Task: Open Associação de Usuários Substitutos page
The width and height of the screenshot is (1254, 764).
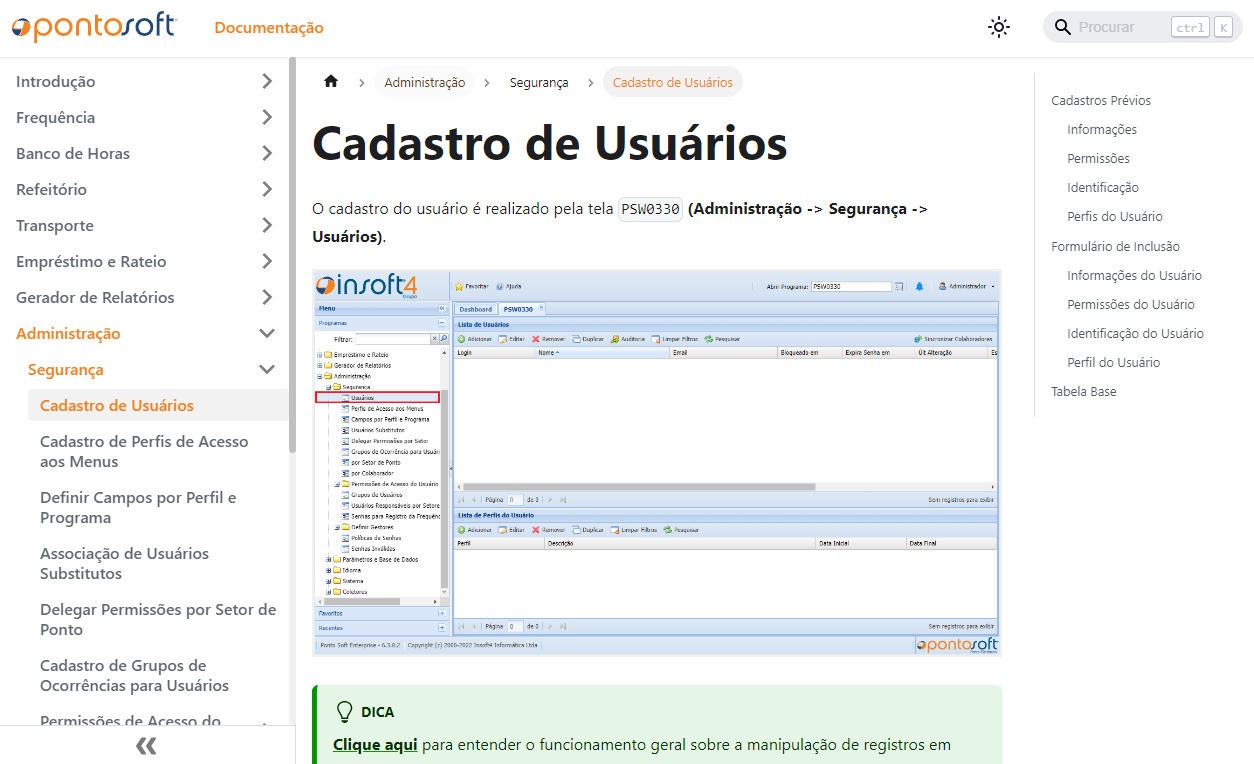Action: tap(158, 564)
